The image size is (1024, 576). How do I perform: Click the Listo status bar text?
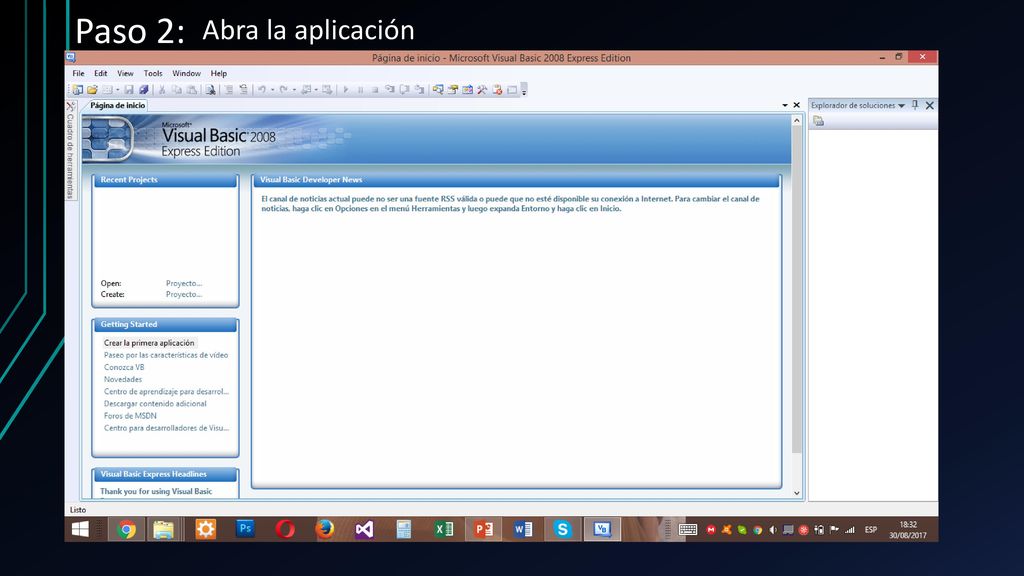coord(78,509)
